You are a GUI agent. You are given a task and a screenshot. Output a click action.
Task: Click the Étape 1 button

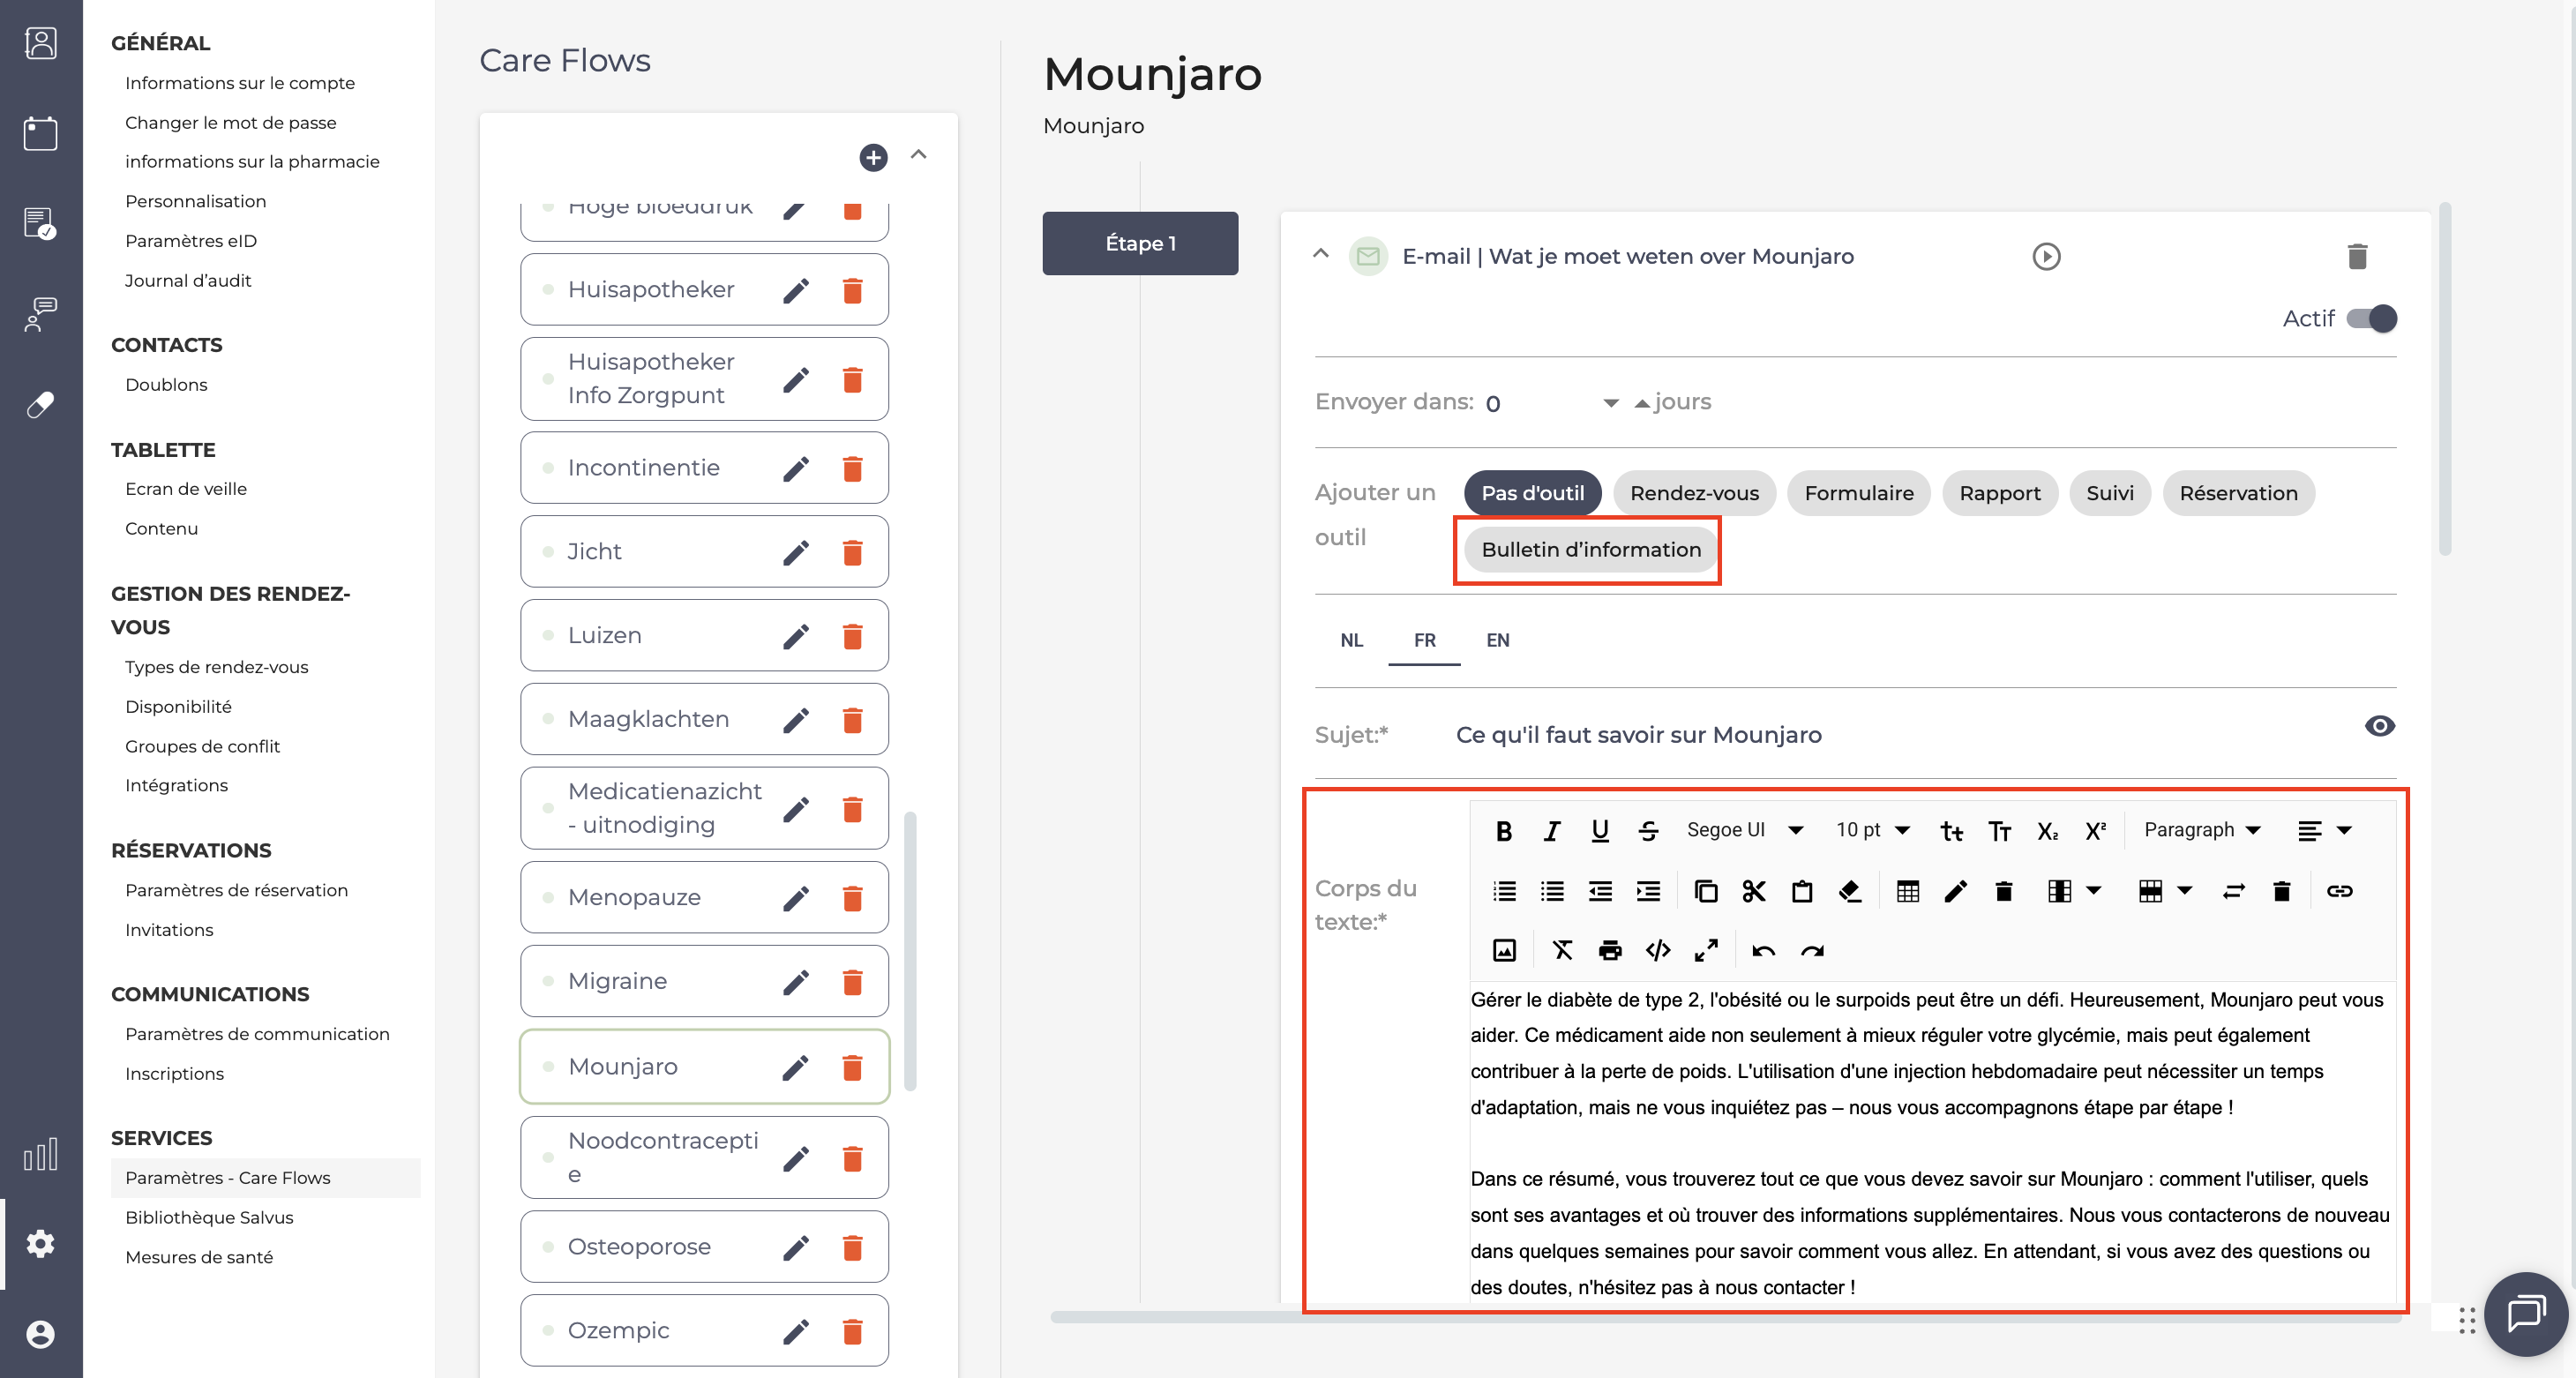click(1140, 243)
